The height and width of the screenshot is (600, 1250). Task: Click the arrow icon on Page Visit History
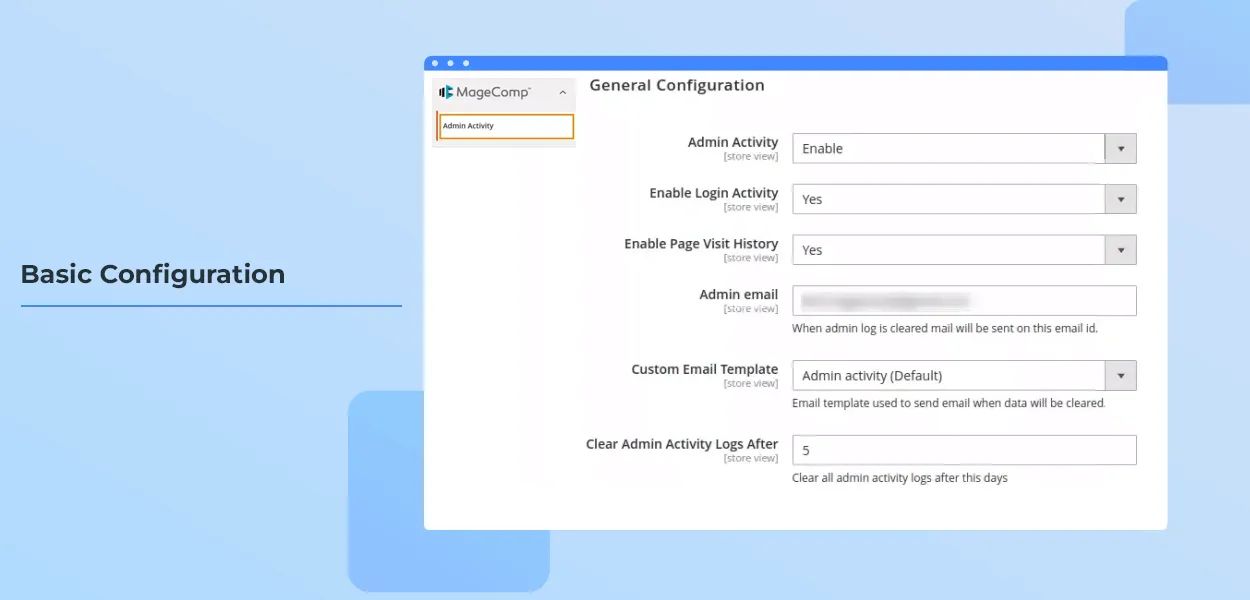point(1120,250)
